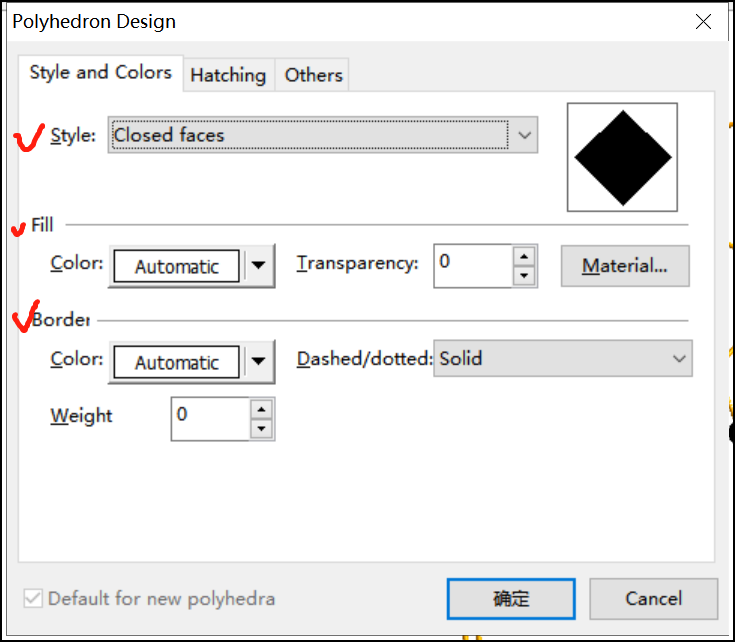Viewport: 736px width, 643px height.
Task: Switch to the Hatching tab
Action: click(x=228, y=75)
